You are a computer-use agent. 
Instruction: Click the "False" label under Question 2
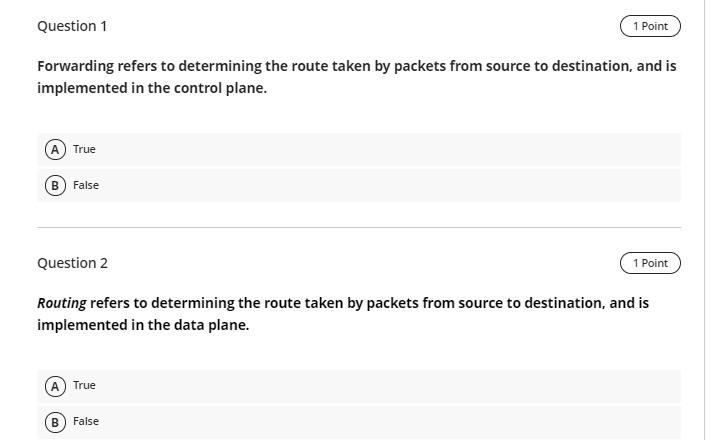click(x=86, y=421)
